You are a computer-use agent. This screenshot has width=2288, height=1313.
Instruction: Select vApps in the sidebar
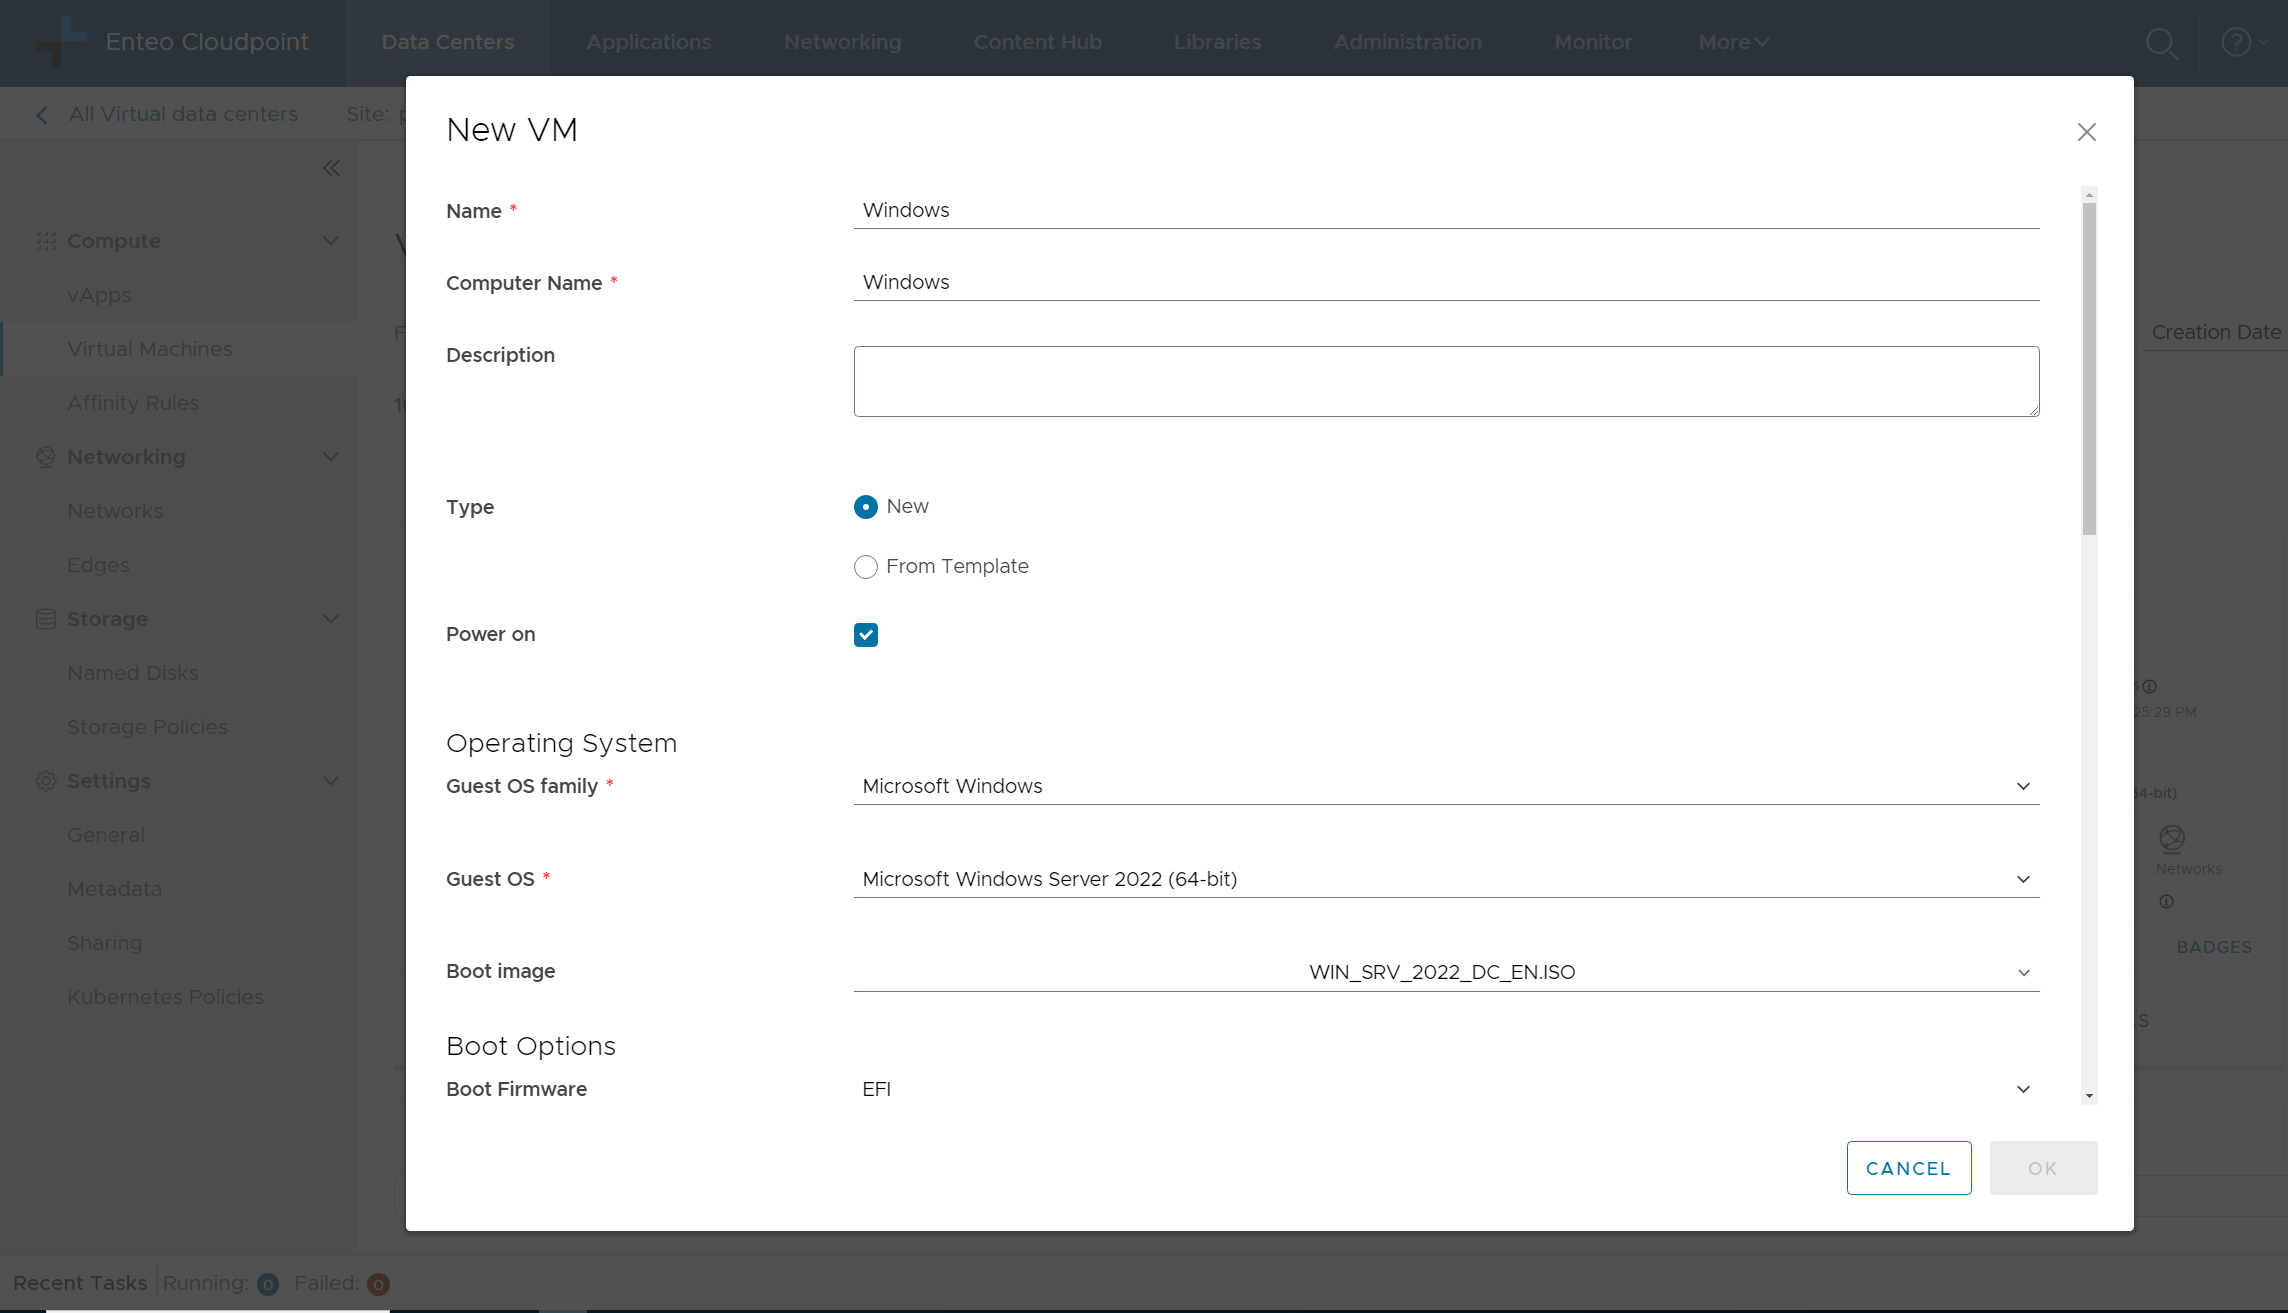pyautogui.click(x=99, y=295)
